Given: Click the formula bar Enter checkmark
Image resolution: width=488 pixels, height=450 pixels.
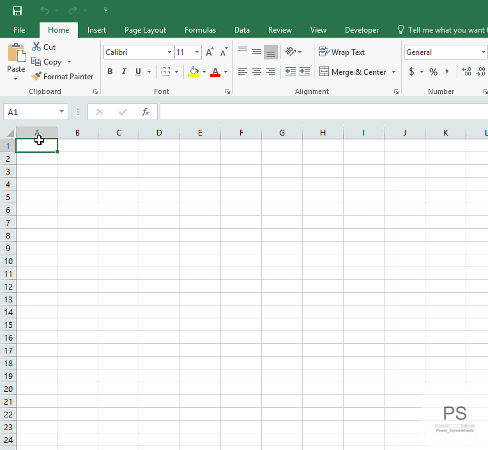Looking at the screenshot, I should pos(123,112).
